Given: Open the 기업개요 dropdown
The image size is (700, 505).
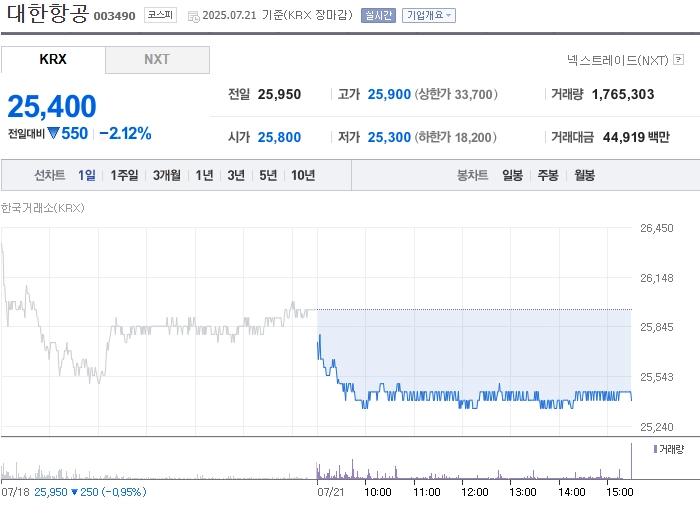Looking at the screenshot, I should coord(429,15).
